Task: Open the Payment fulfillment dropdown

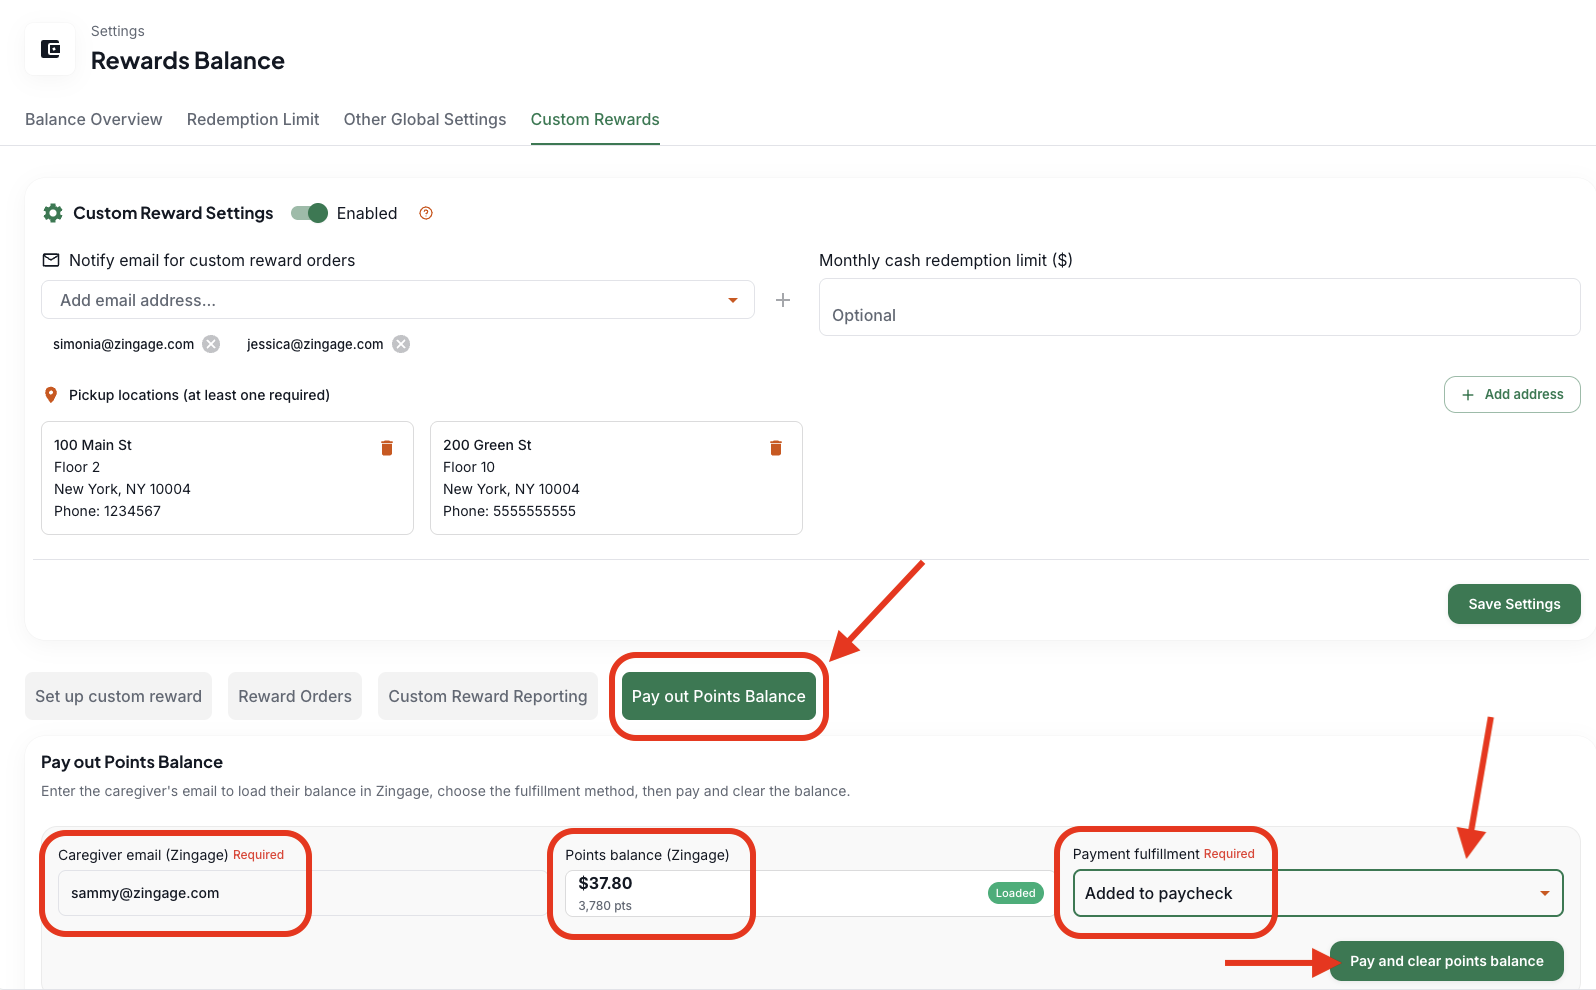Action: pos(1317,893)
